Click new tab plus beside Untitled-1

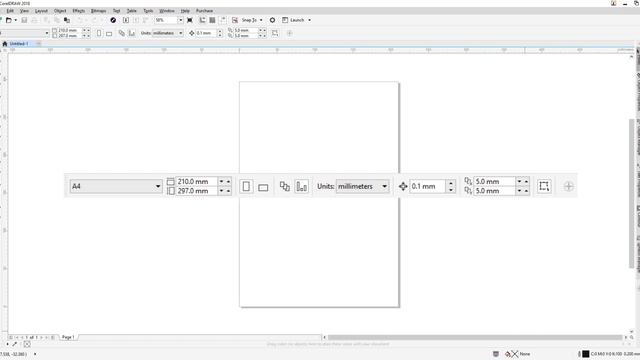(x=38, y=44)
